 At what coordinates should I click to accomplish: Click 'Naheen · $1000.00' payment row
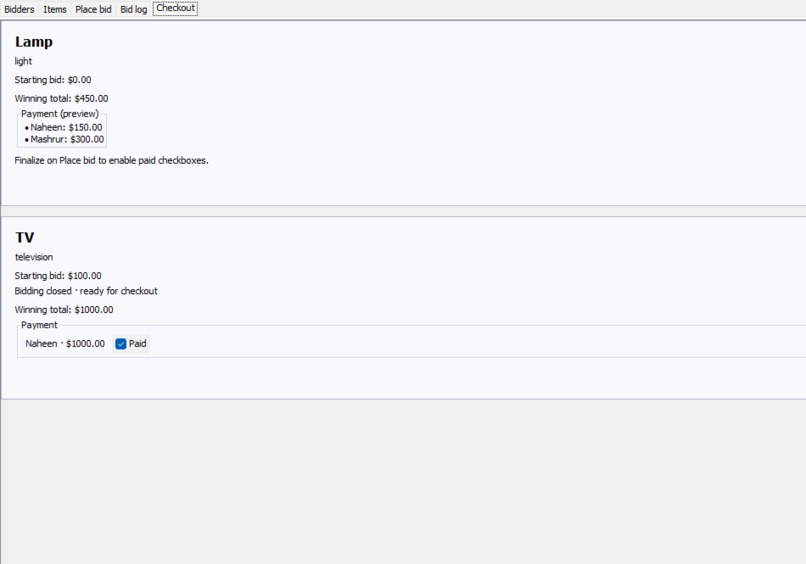pos(65,343)
